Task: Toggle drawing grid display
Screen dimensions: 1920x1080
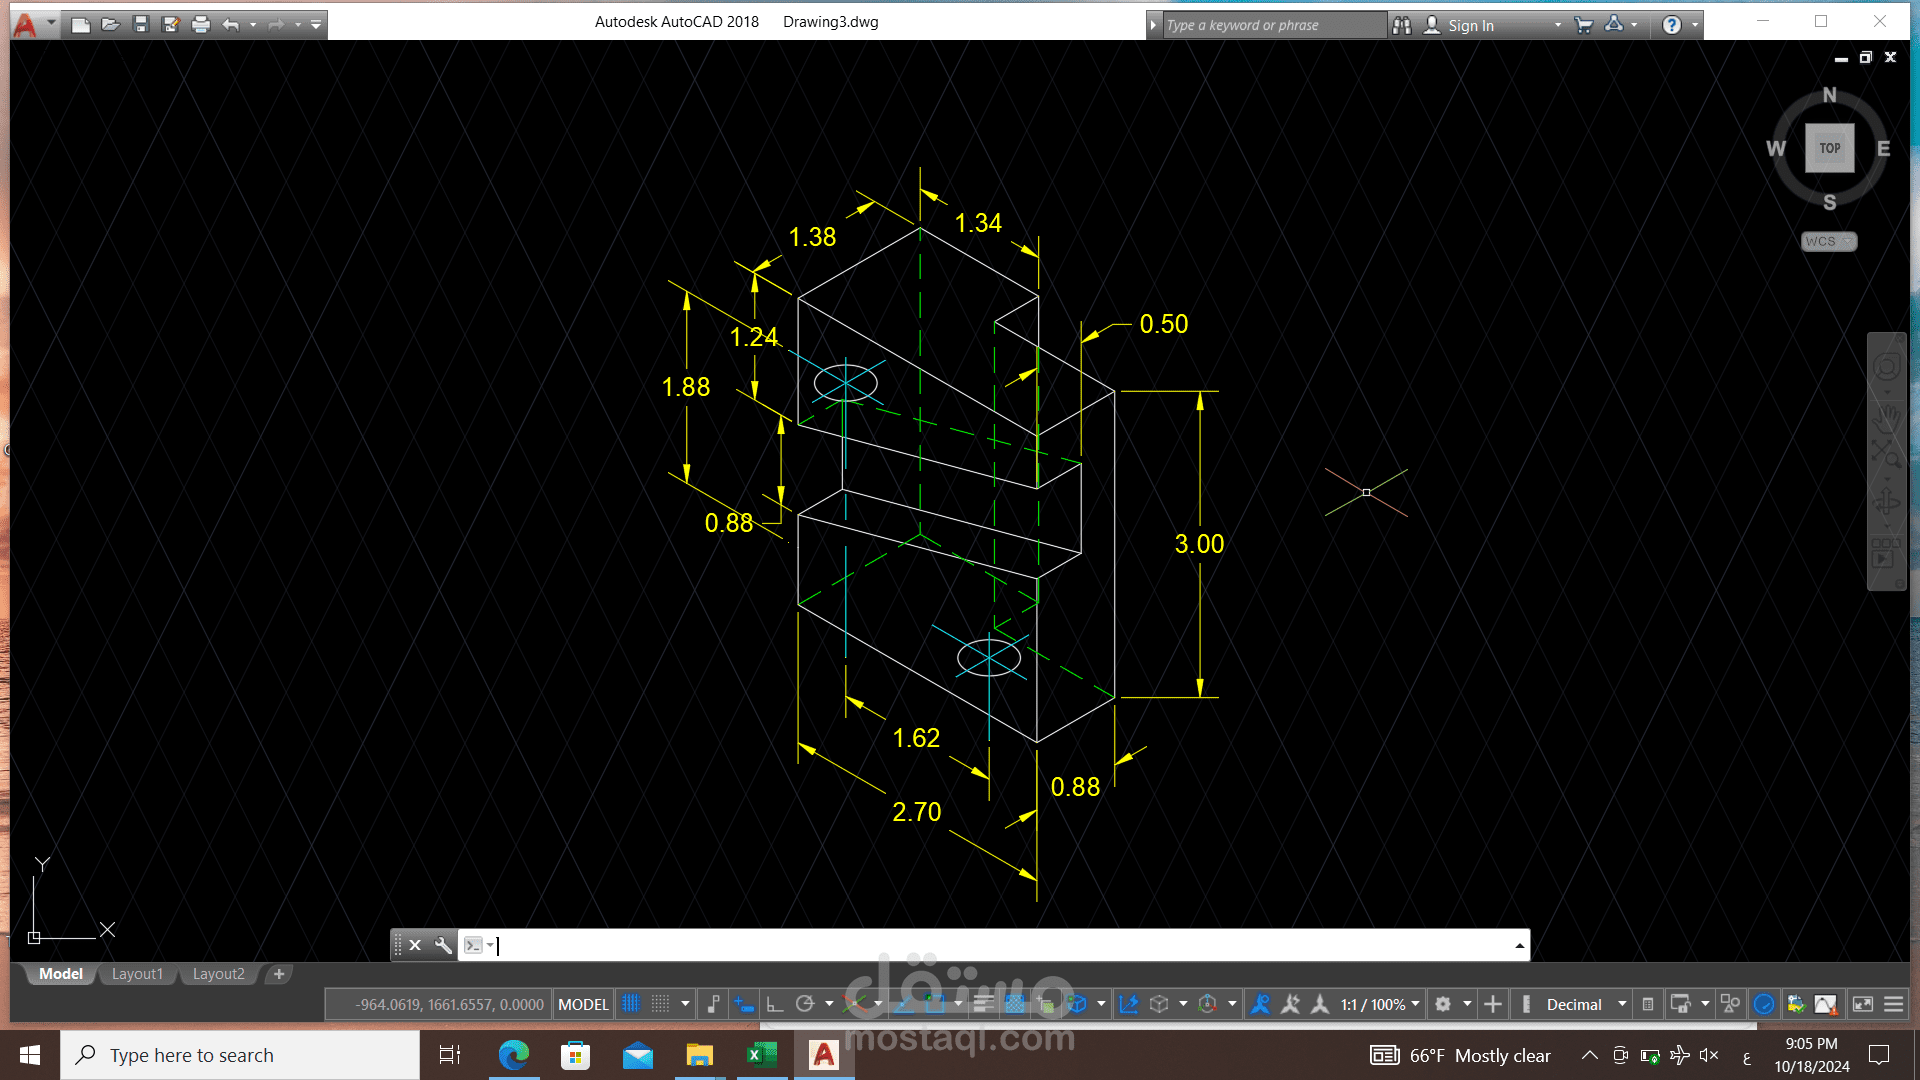Action: pos(631,1004)
